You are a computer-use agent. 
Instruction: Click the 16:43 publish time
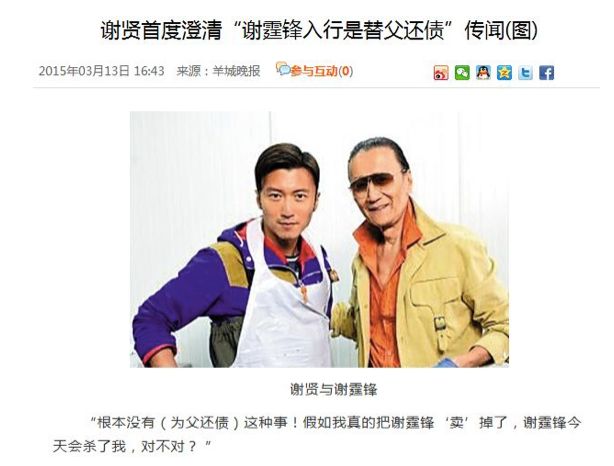click(149, 71)
